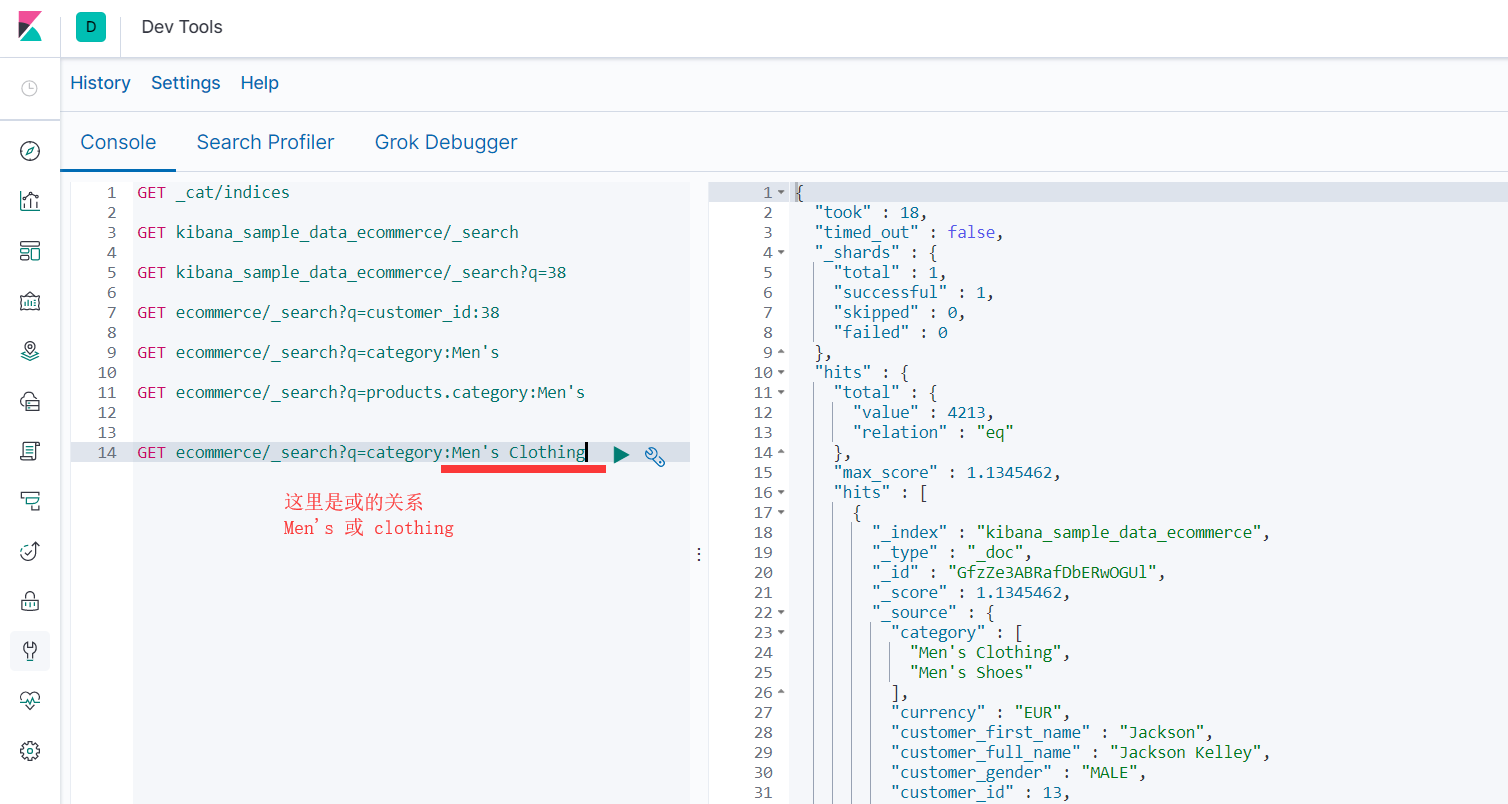Click the "relation" : "eq" output line
This screenshot has height=804, width=1508.
pyautogui.click(x=933, y=432)
